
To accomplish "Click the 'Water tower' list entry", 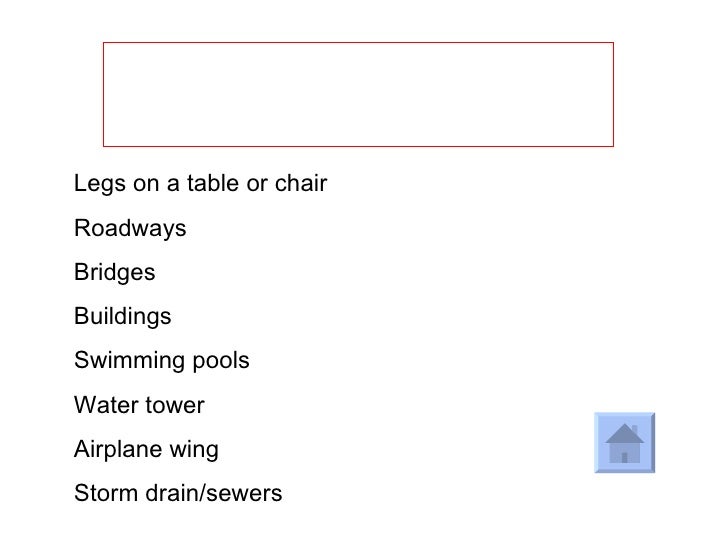I will 139,405.
